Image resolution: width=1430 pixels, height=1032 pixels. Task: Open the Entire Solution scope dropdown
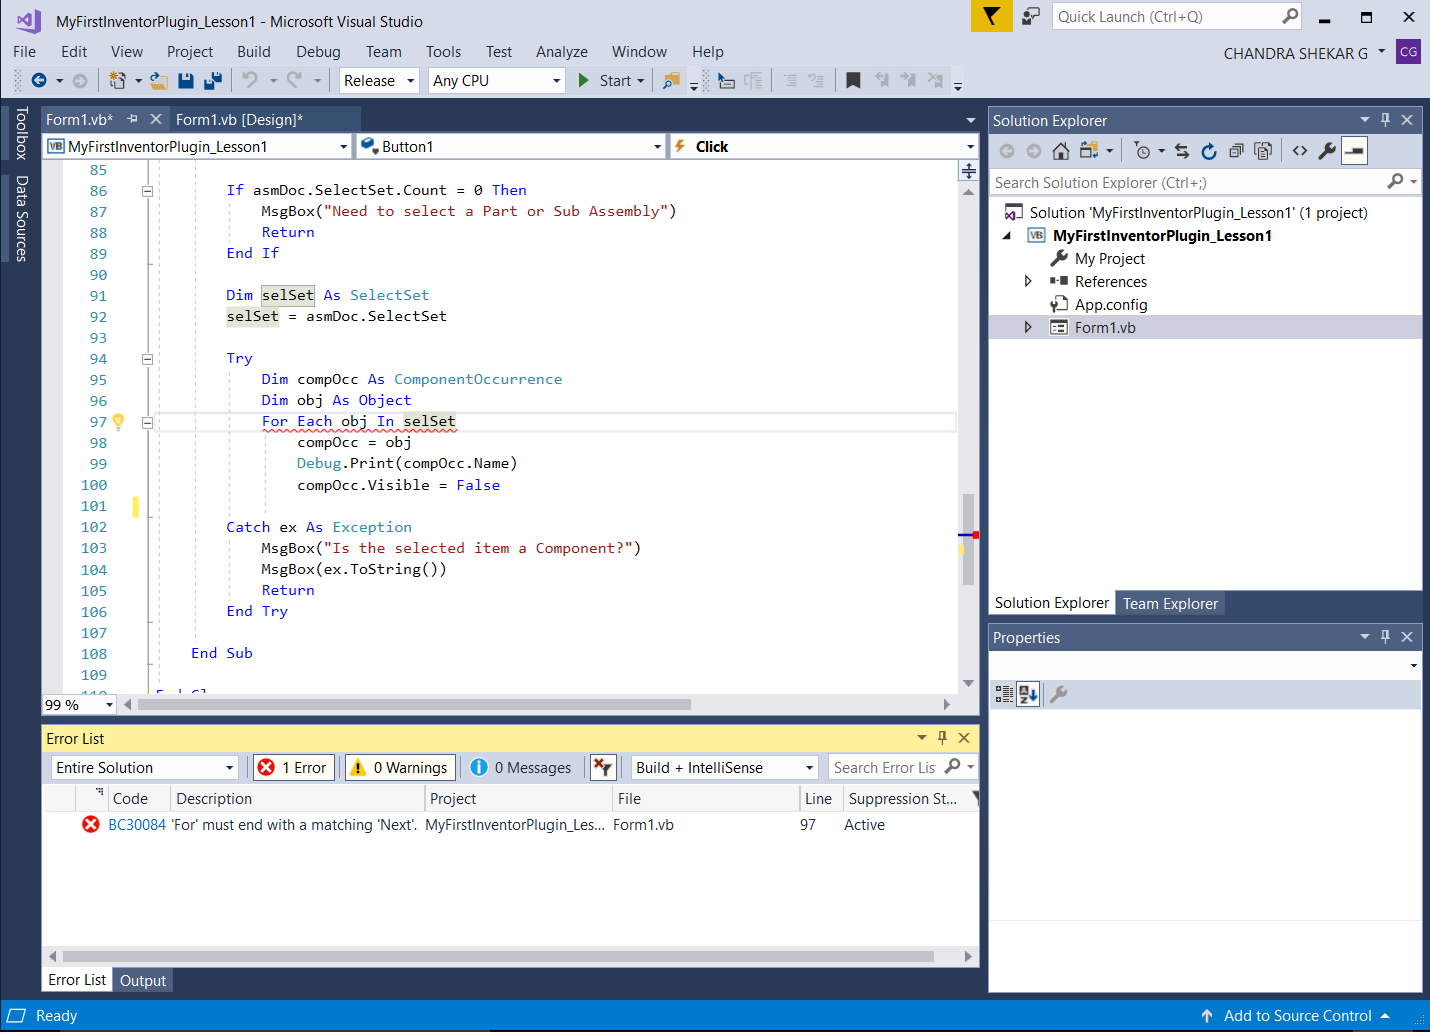click(x=145, y=768)
